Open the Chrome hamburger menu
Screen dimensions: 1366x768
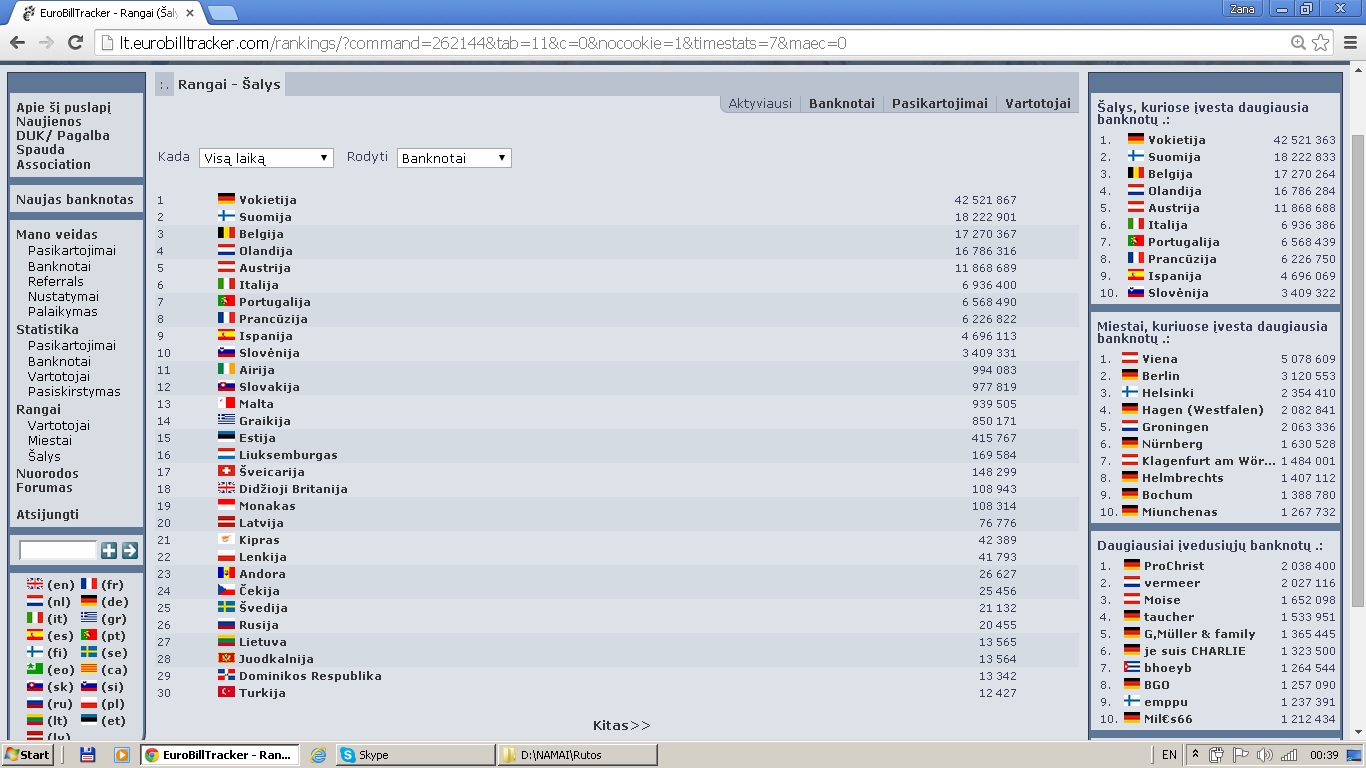tap(1349, 43)
